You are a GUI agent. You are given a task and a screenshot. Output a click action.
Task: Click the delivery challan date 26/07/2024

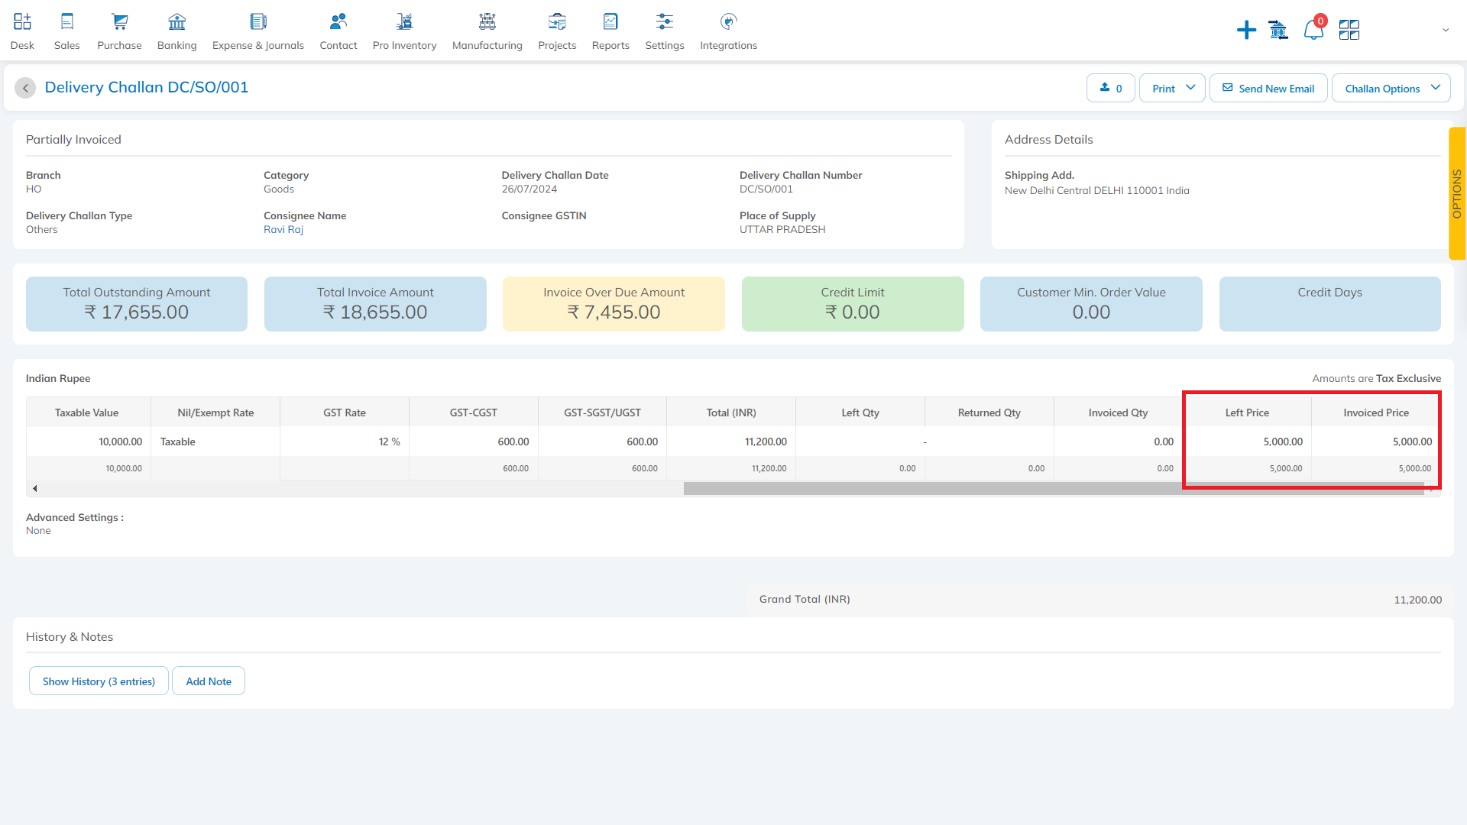point(529,189)
